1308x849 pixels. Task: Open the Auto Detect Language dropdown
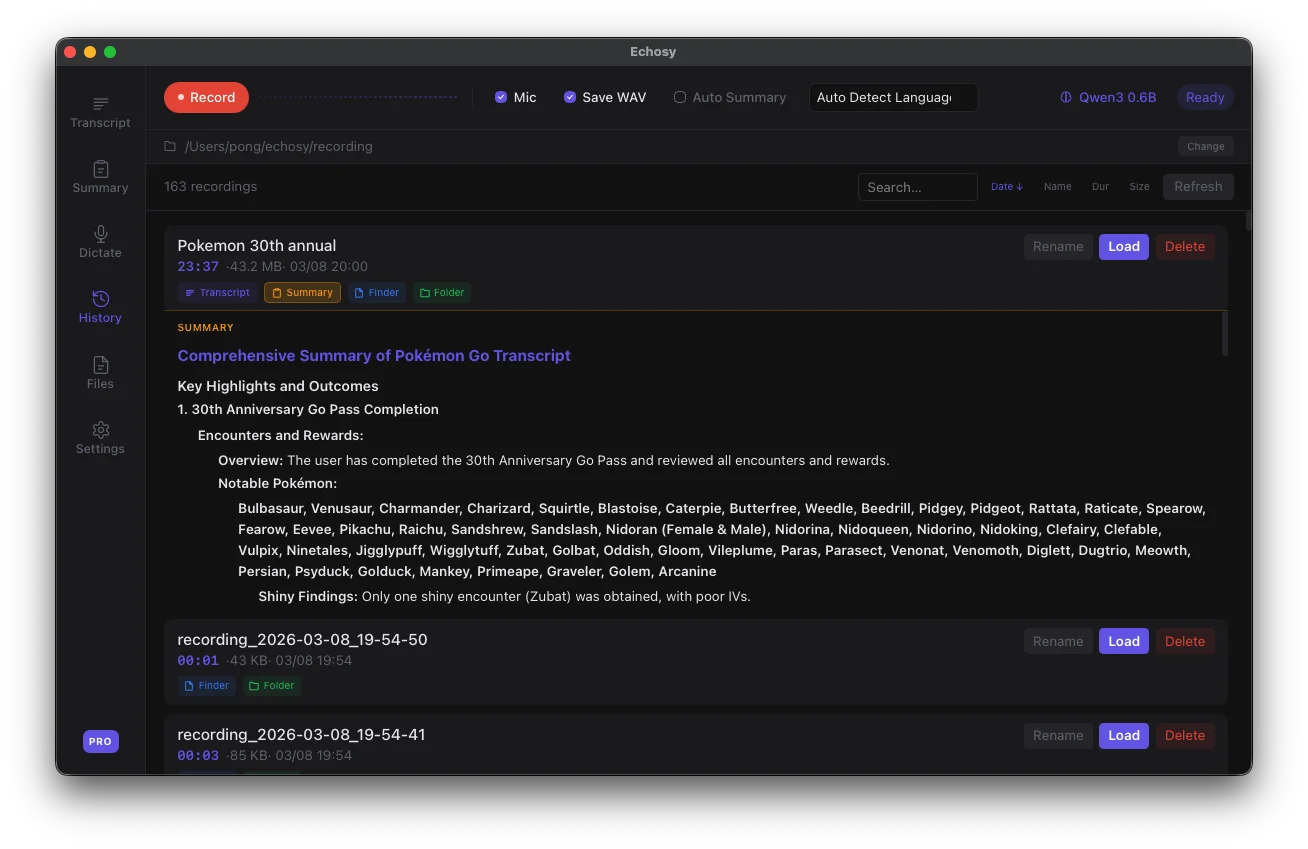pos(893,97)
